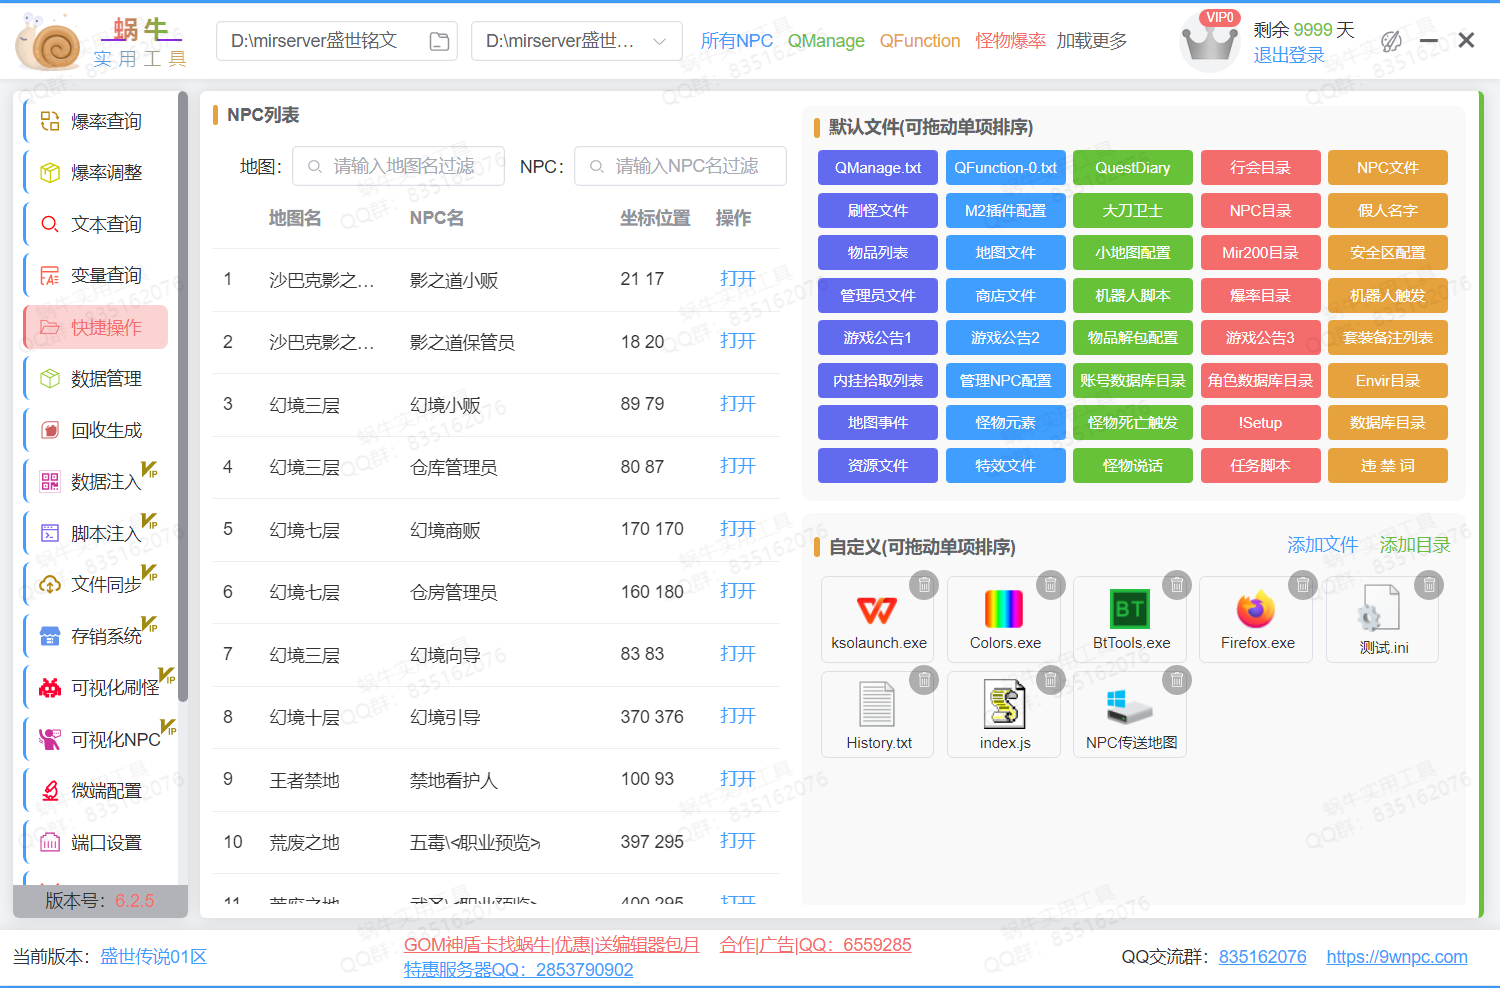Screen dimensions: 1500x988
Task: Click the 端口设置 sidebar icon
Action: (x=50, y=842)
